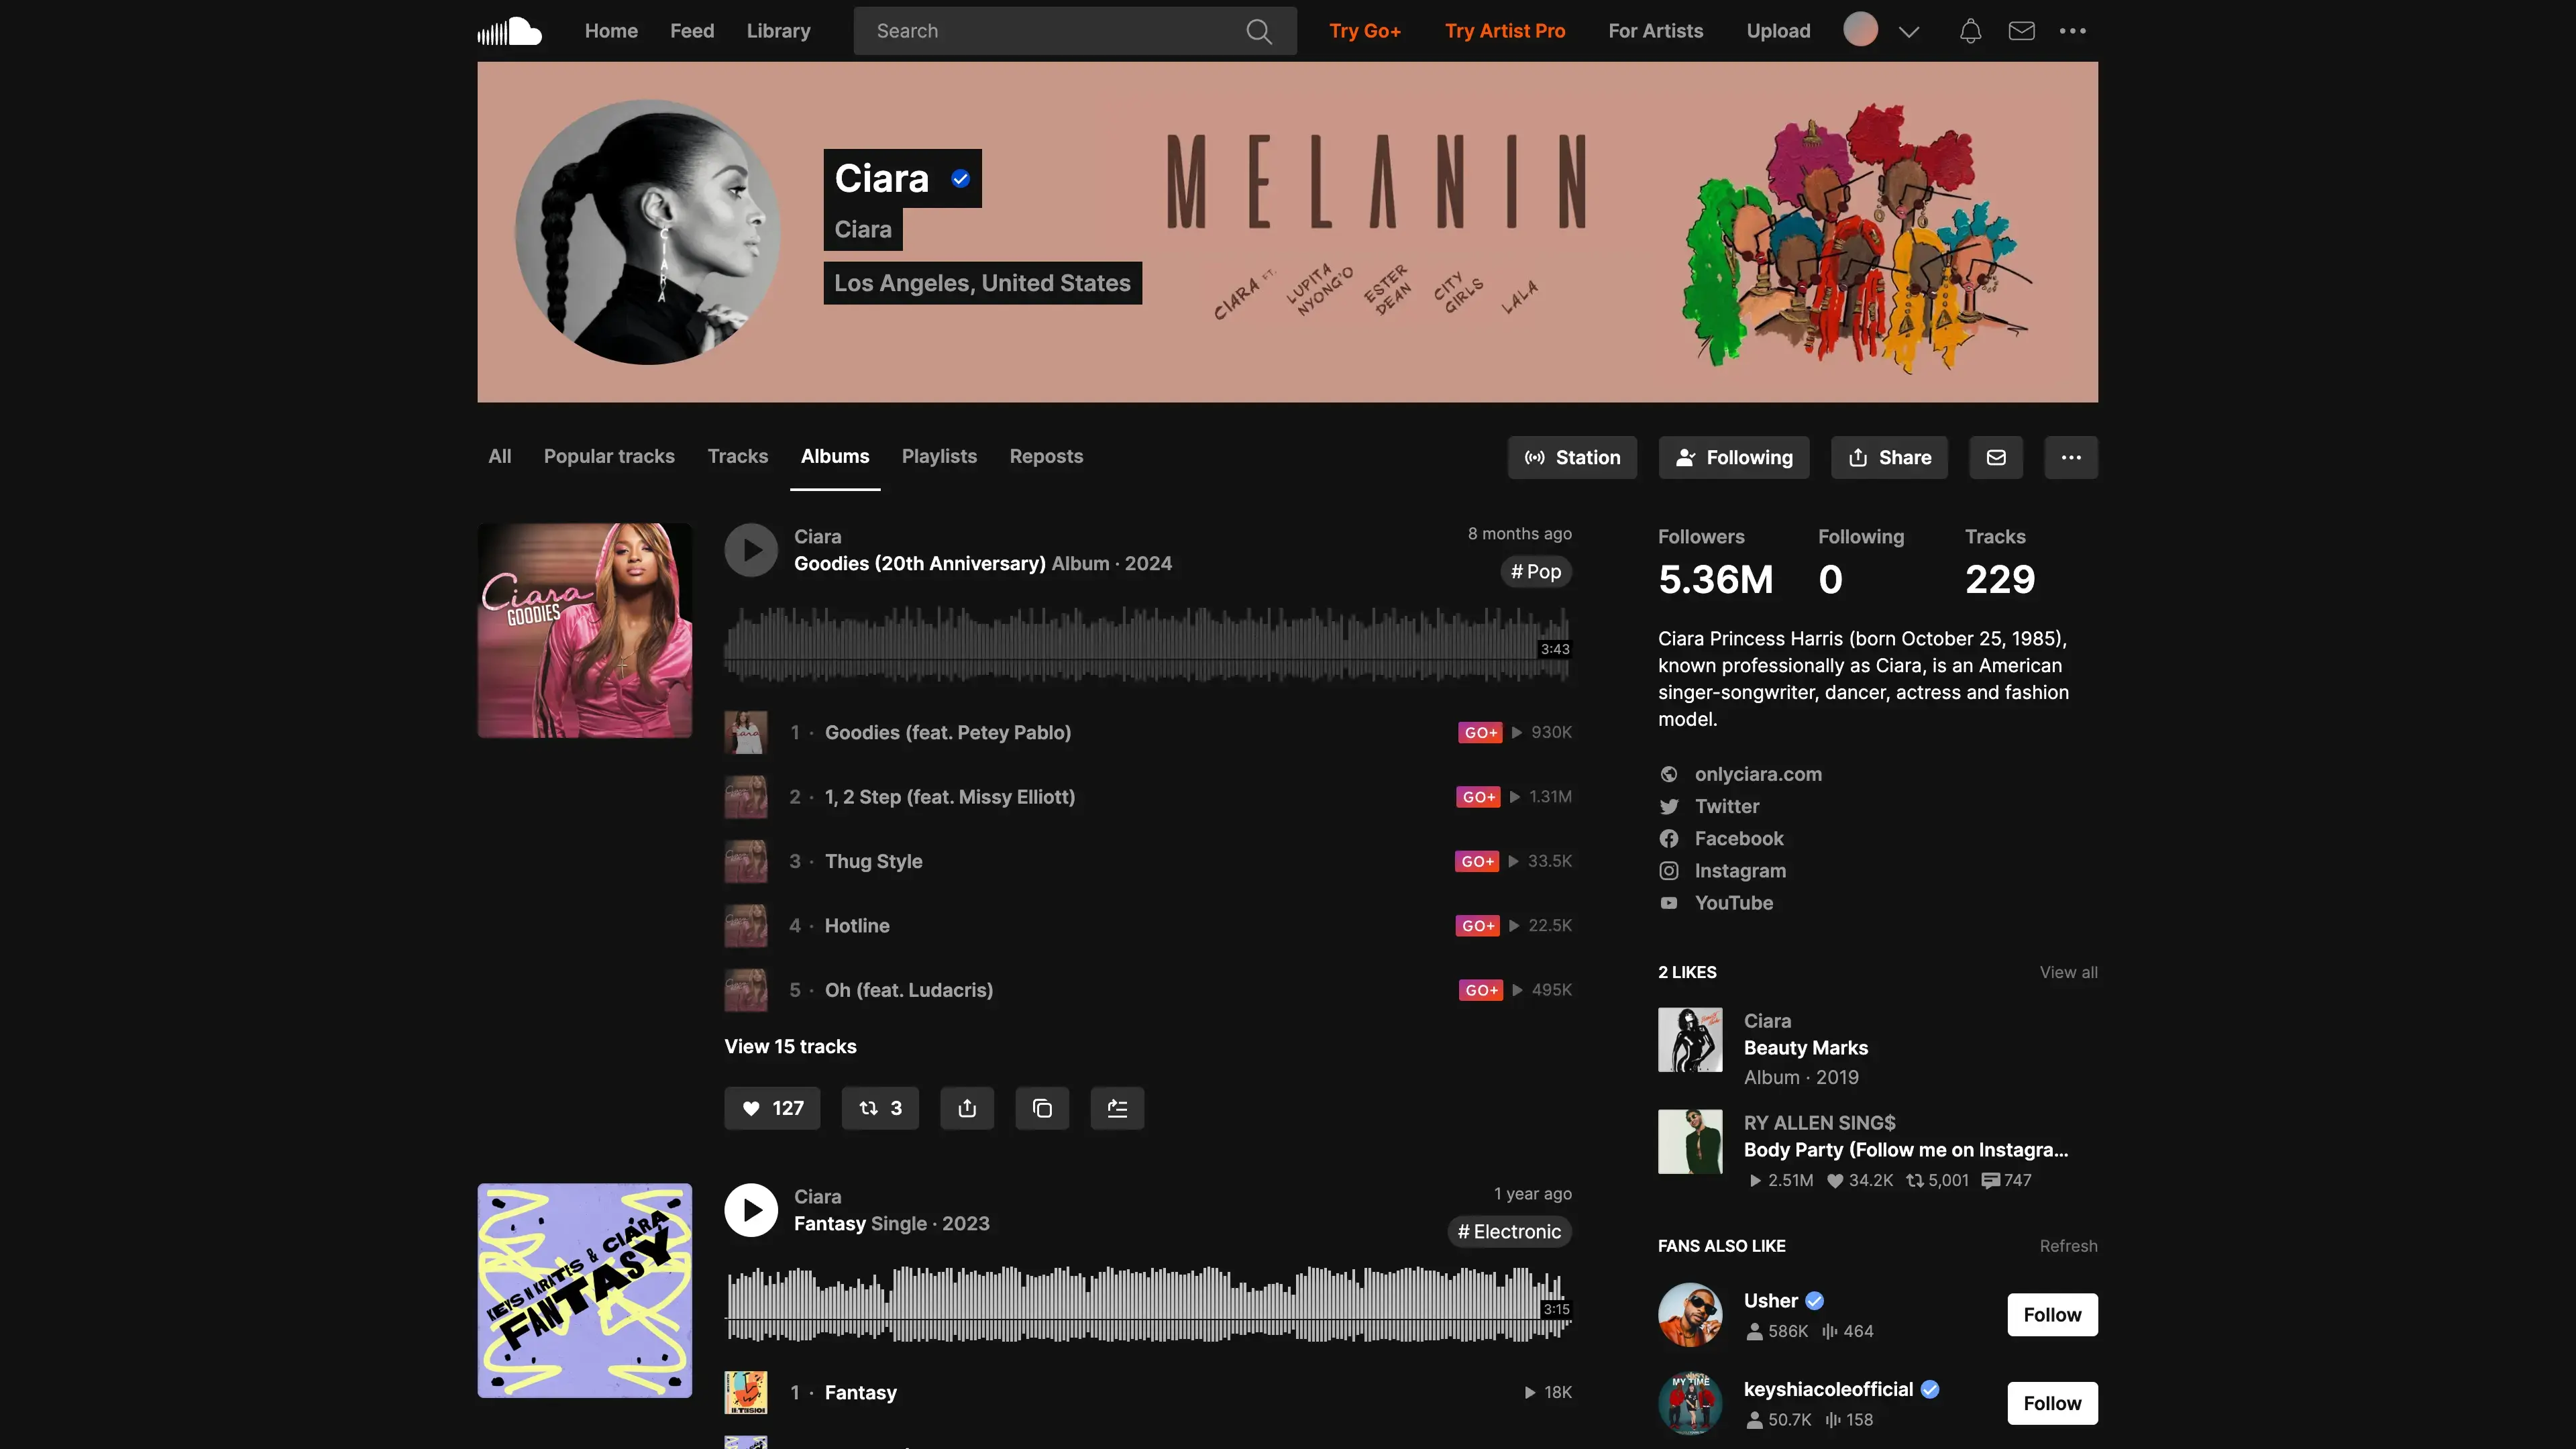The width and height of the screenshot is (2576, 1449).
Task: Expand View 15 tracks
Action: 790,1046
